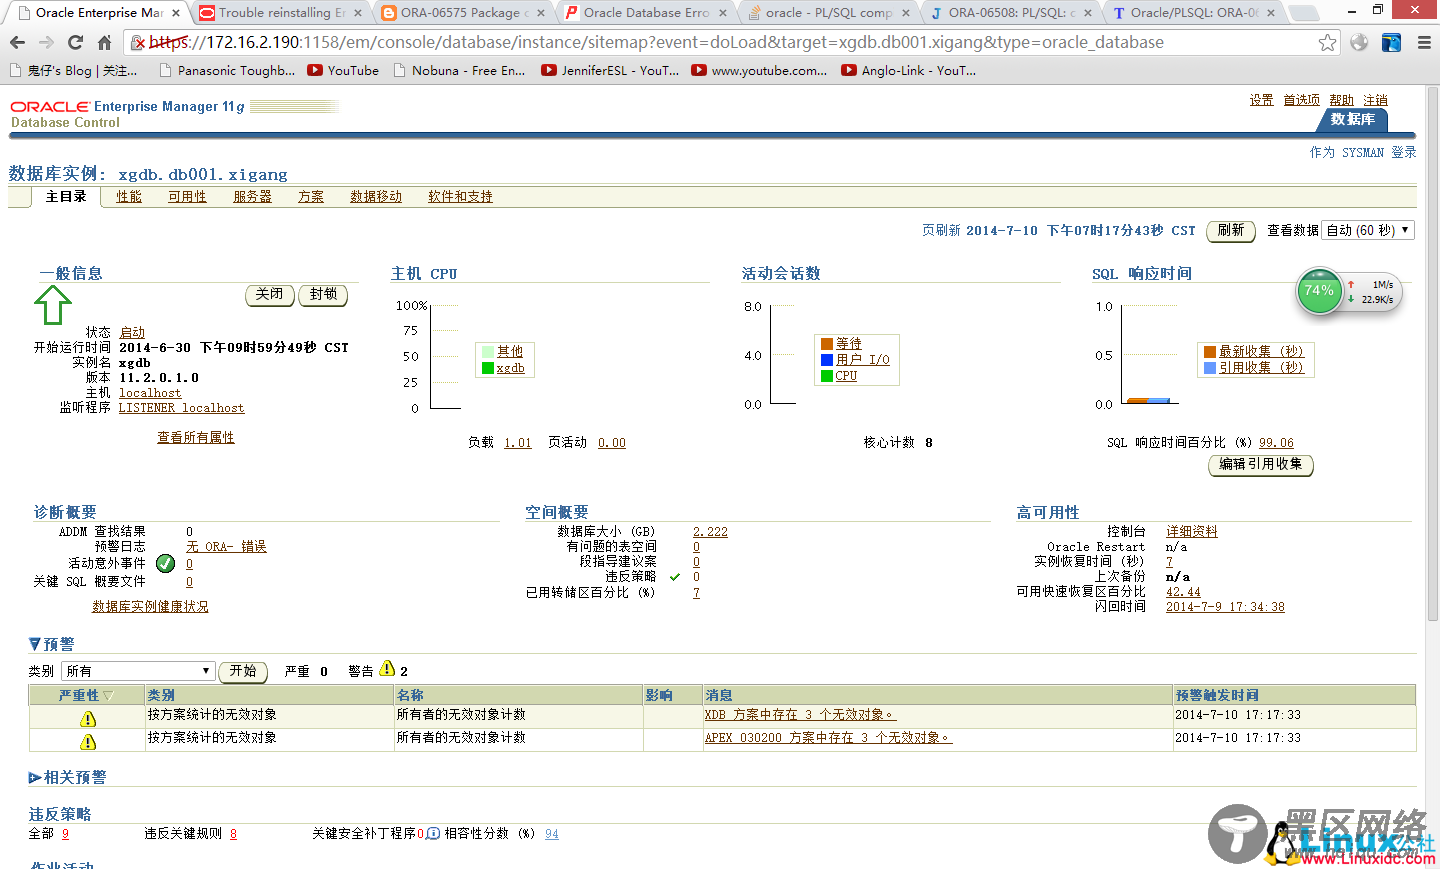Click the 刷新 button

(1231, 230)
